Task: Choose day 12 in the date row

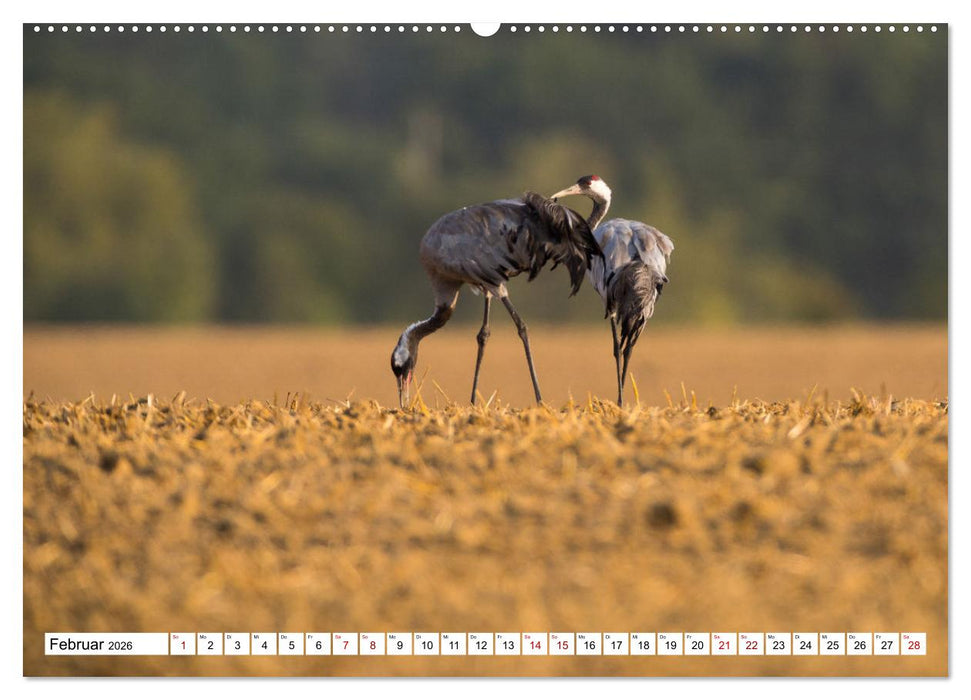Action: pos(480,645)
